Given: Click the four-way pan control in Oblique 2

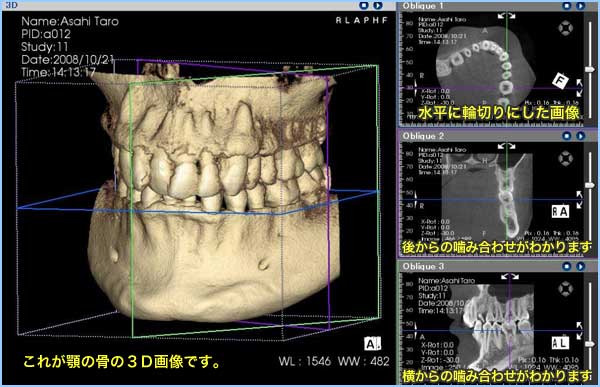Looking at the screenshot, I should click(x=566, y=158).
